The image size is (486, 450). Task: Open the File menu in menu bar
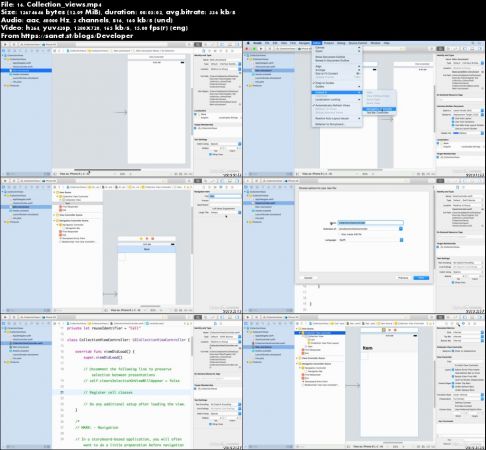(x=267, y=43)
